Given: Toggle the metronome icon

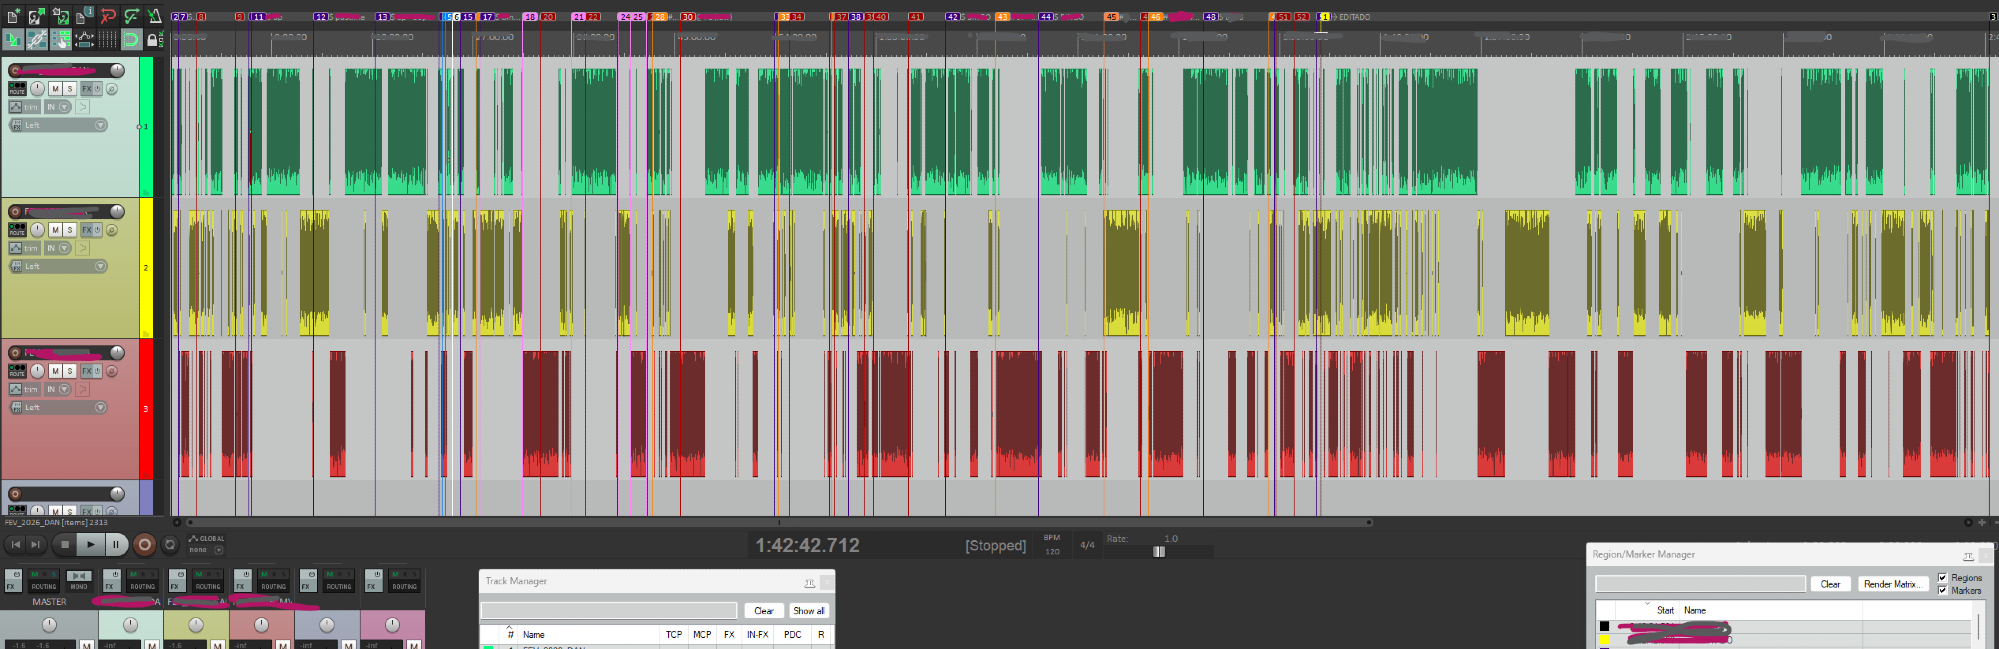Looking at the screenshot, I should pos(154,16).
